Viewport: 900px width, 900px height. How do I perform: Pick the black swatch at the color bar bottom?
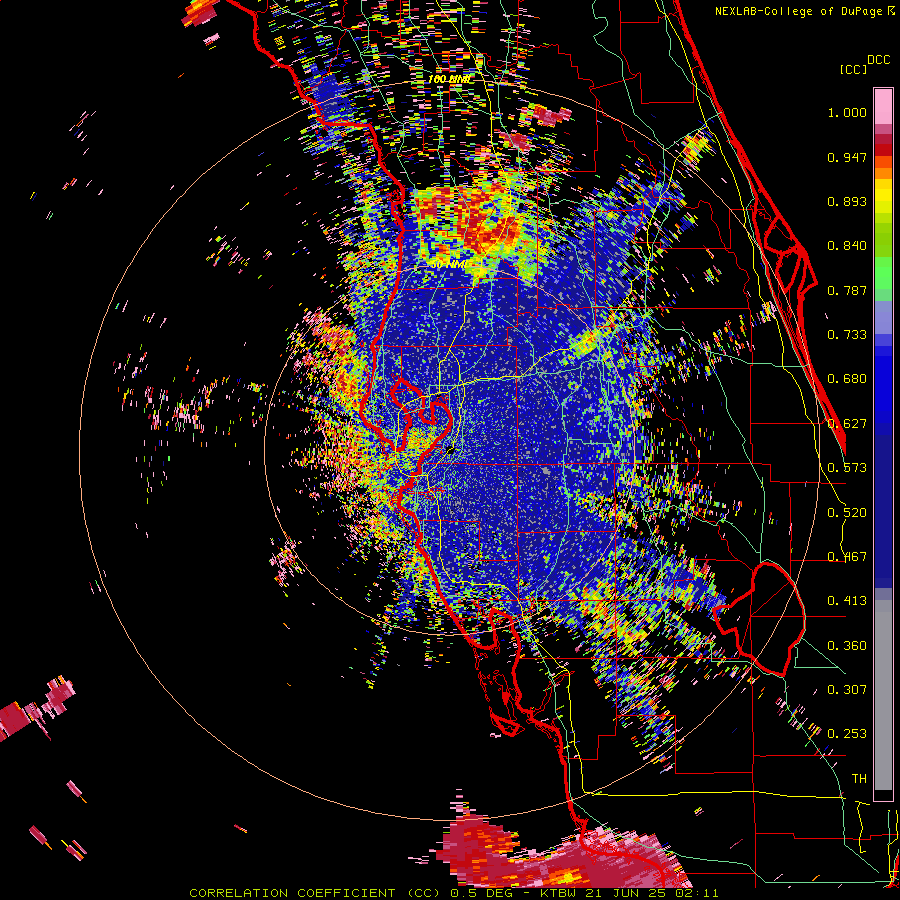[x=883, y=795]
